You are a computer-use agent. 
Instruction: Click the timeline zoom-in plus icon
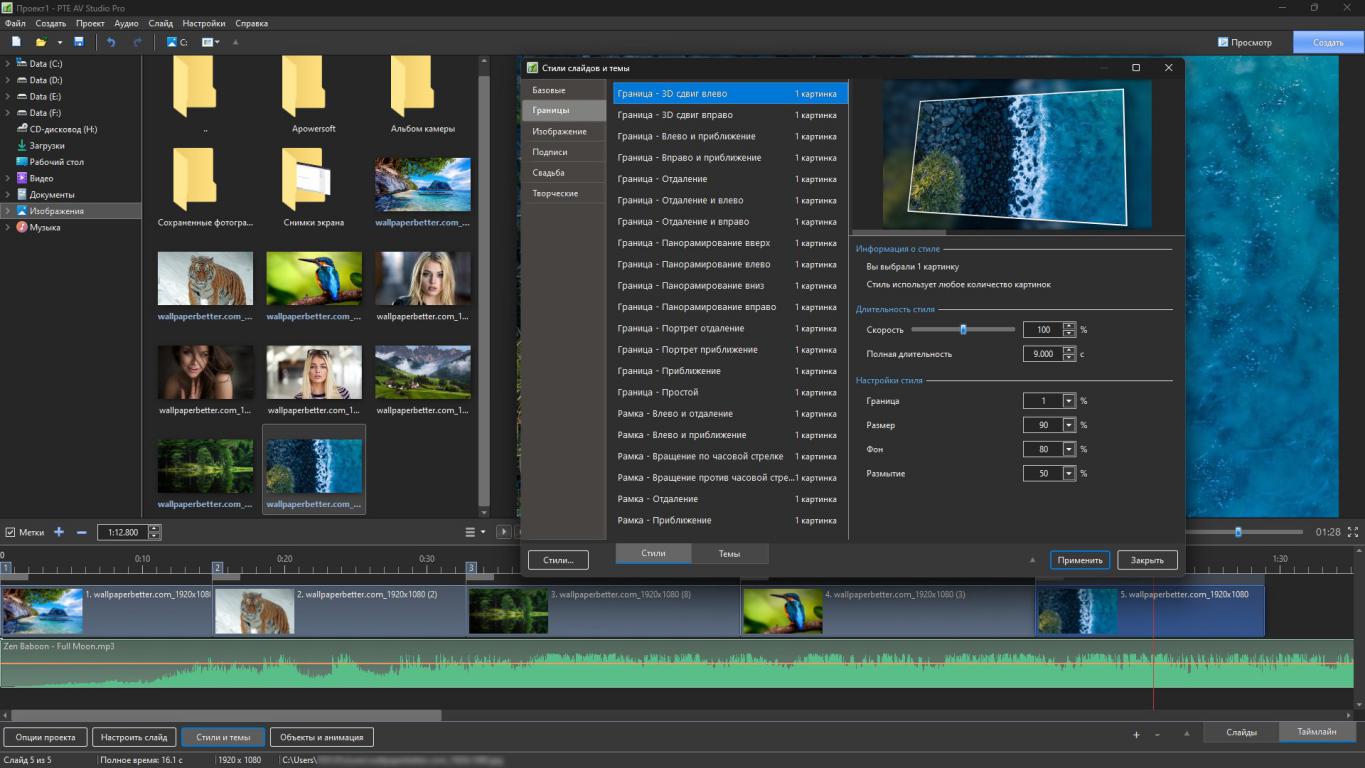click(x=1136, y=735)
